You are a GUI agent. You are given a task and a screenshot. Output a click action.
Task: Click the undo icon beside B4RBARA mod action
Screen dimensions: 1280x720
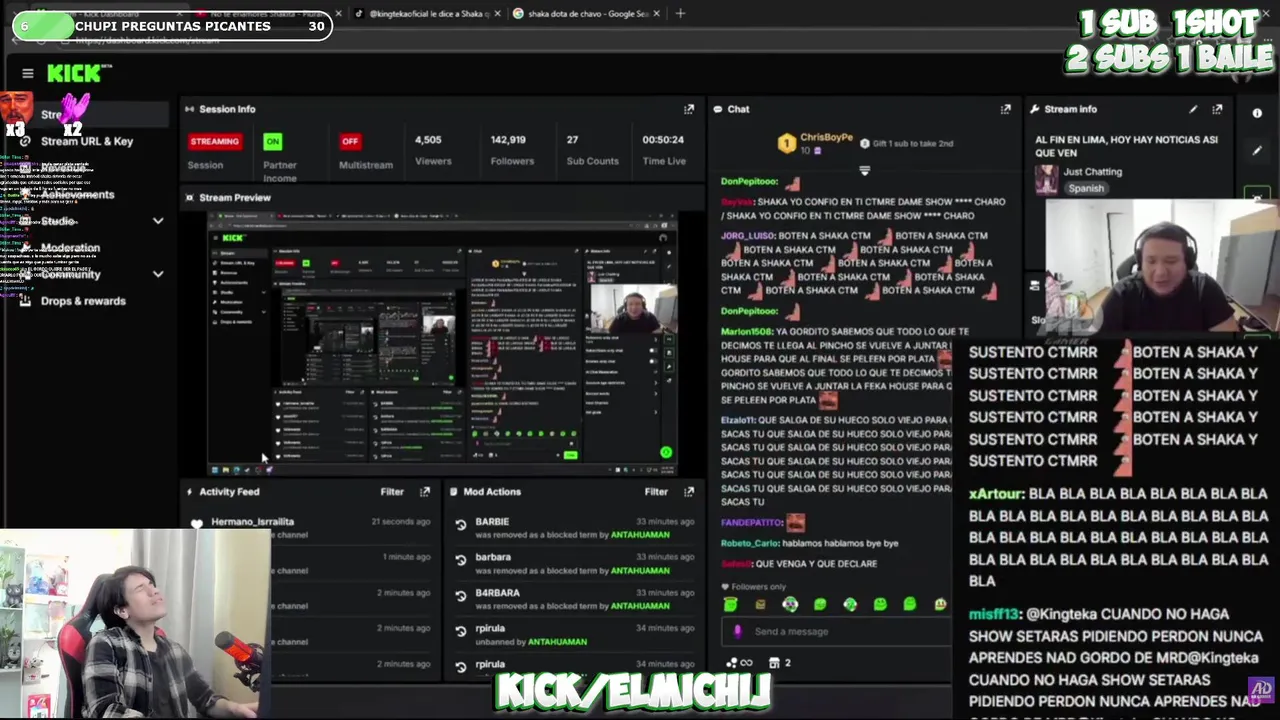pyautogui.click(x=461, y=596)
